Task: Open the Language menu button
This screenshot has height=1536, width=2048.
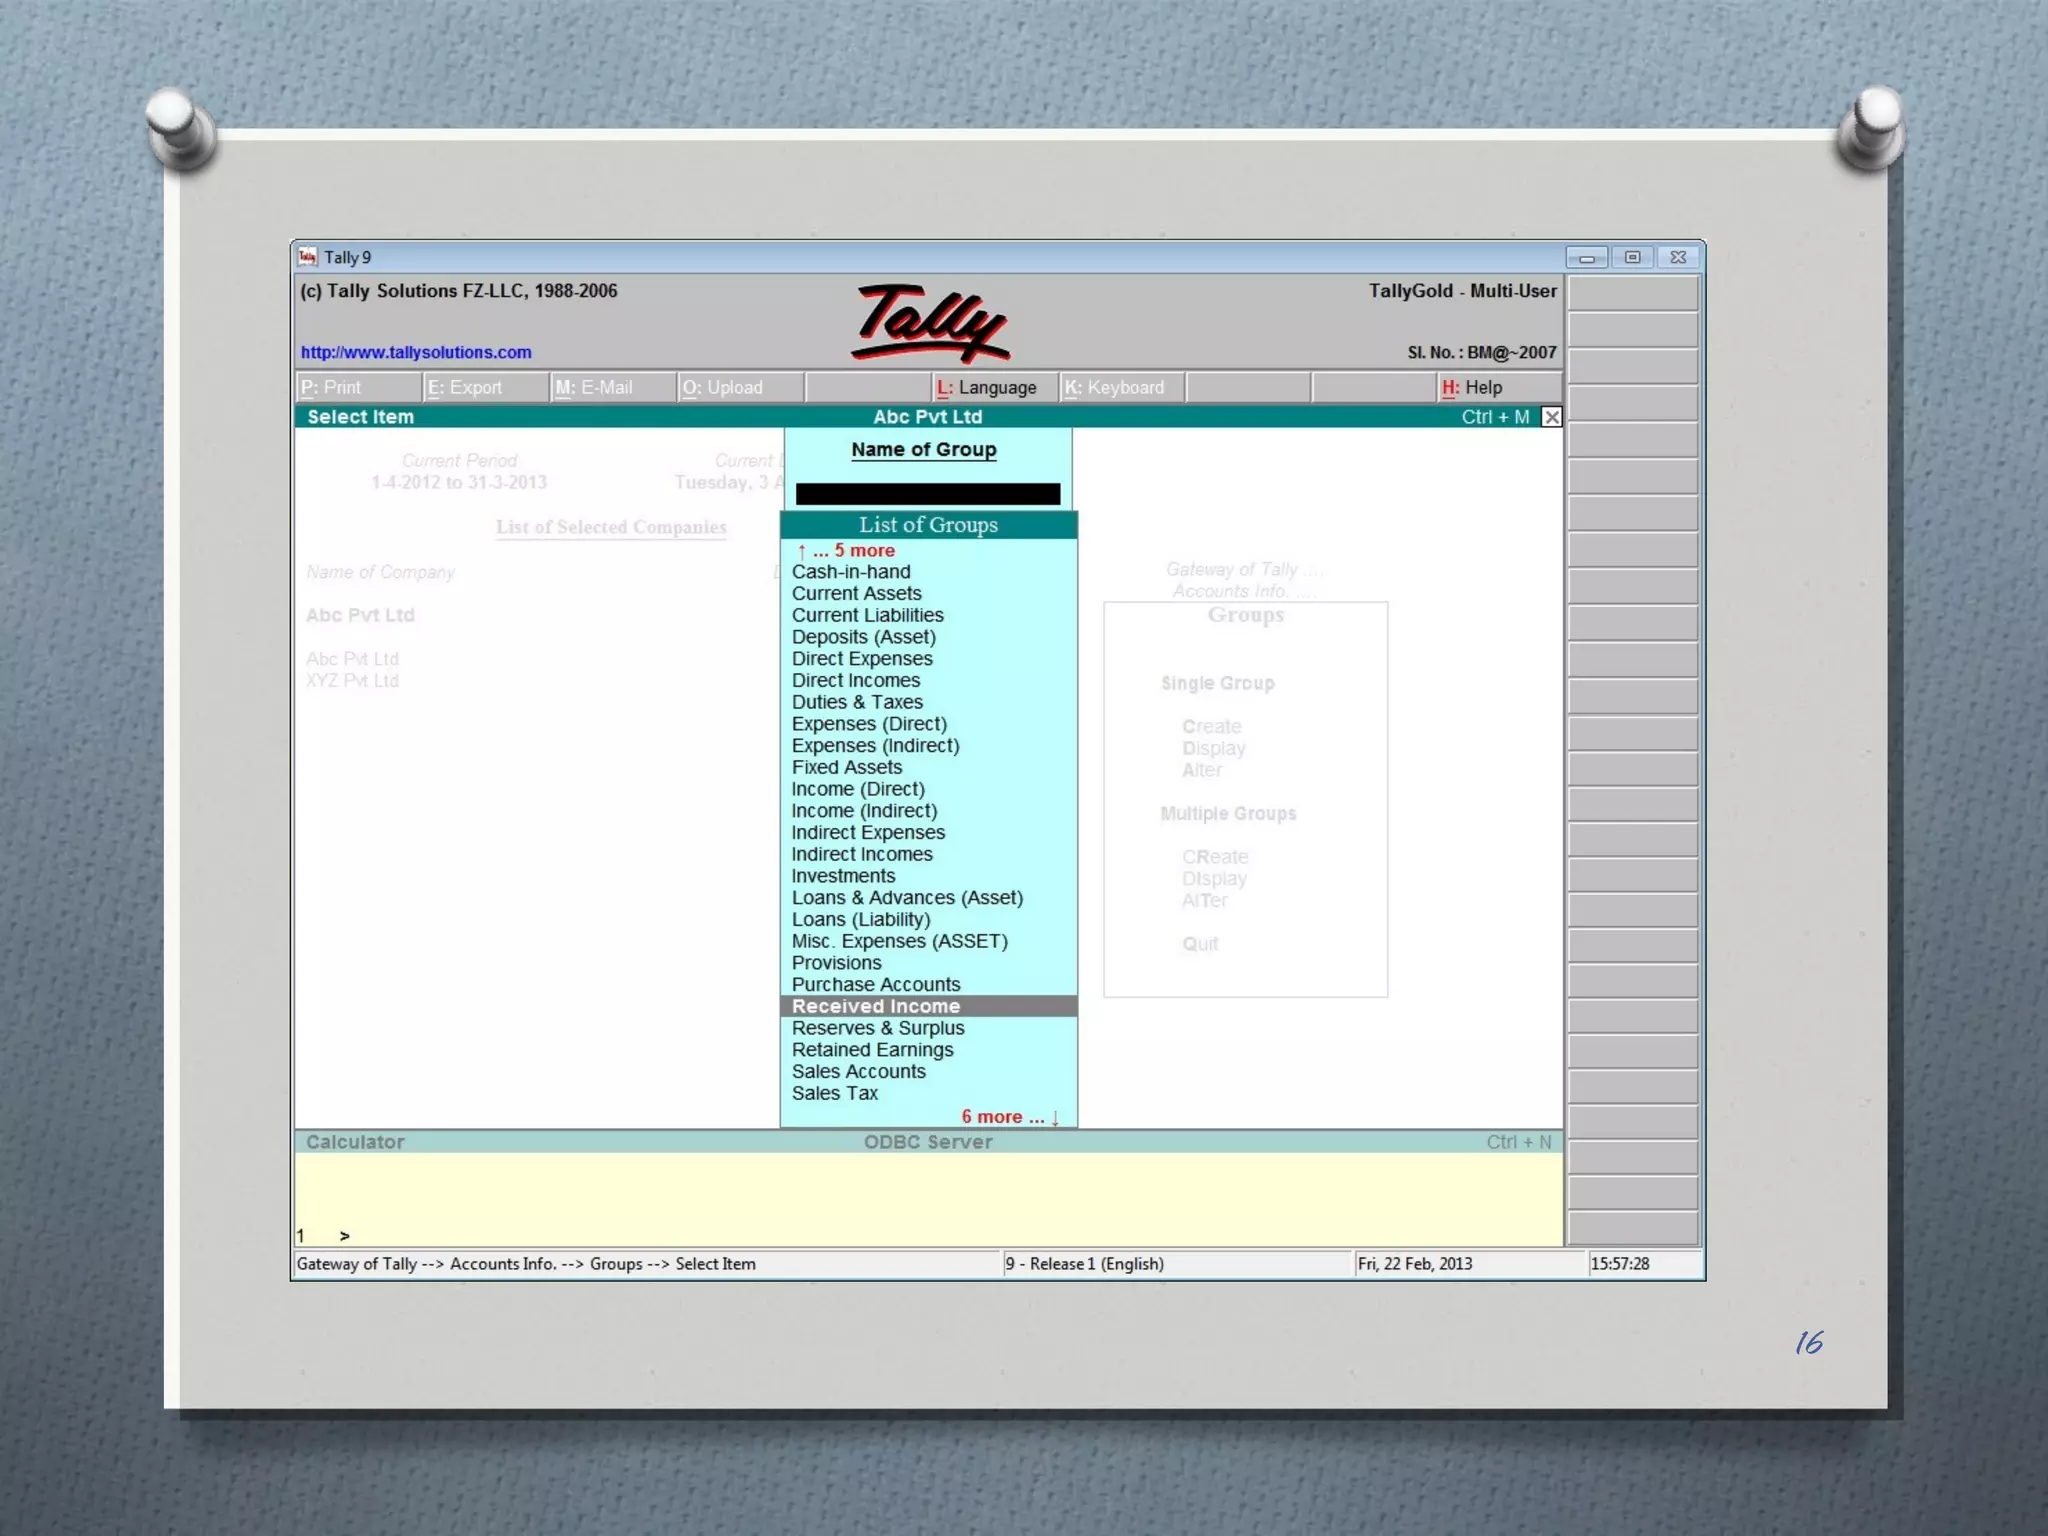Action: [995, 387]
